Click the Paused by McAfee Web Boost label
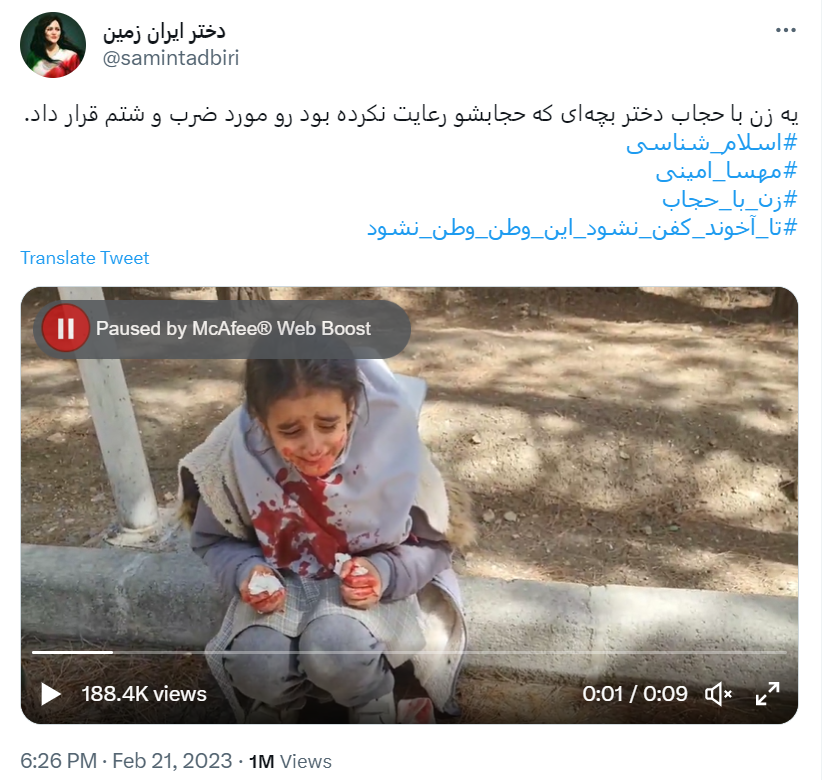 coord(233,329)
